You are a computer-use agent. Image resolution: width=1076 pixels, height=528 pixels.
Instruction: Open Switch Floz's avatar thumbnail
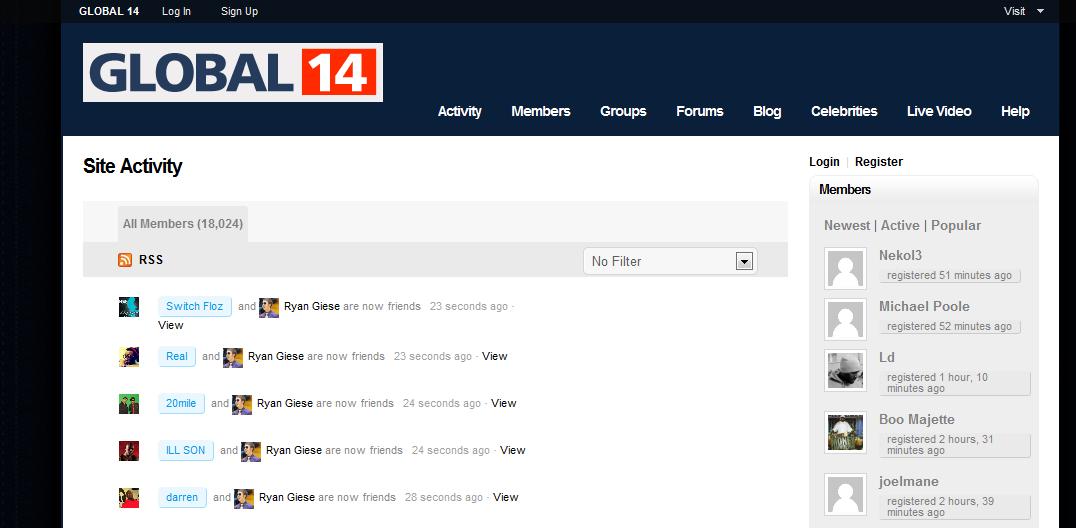[129, 307]
